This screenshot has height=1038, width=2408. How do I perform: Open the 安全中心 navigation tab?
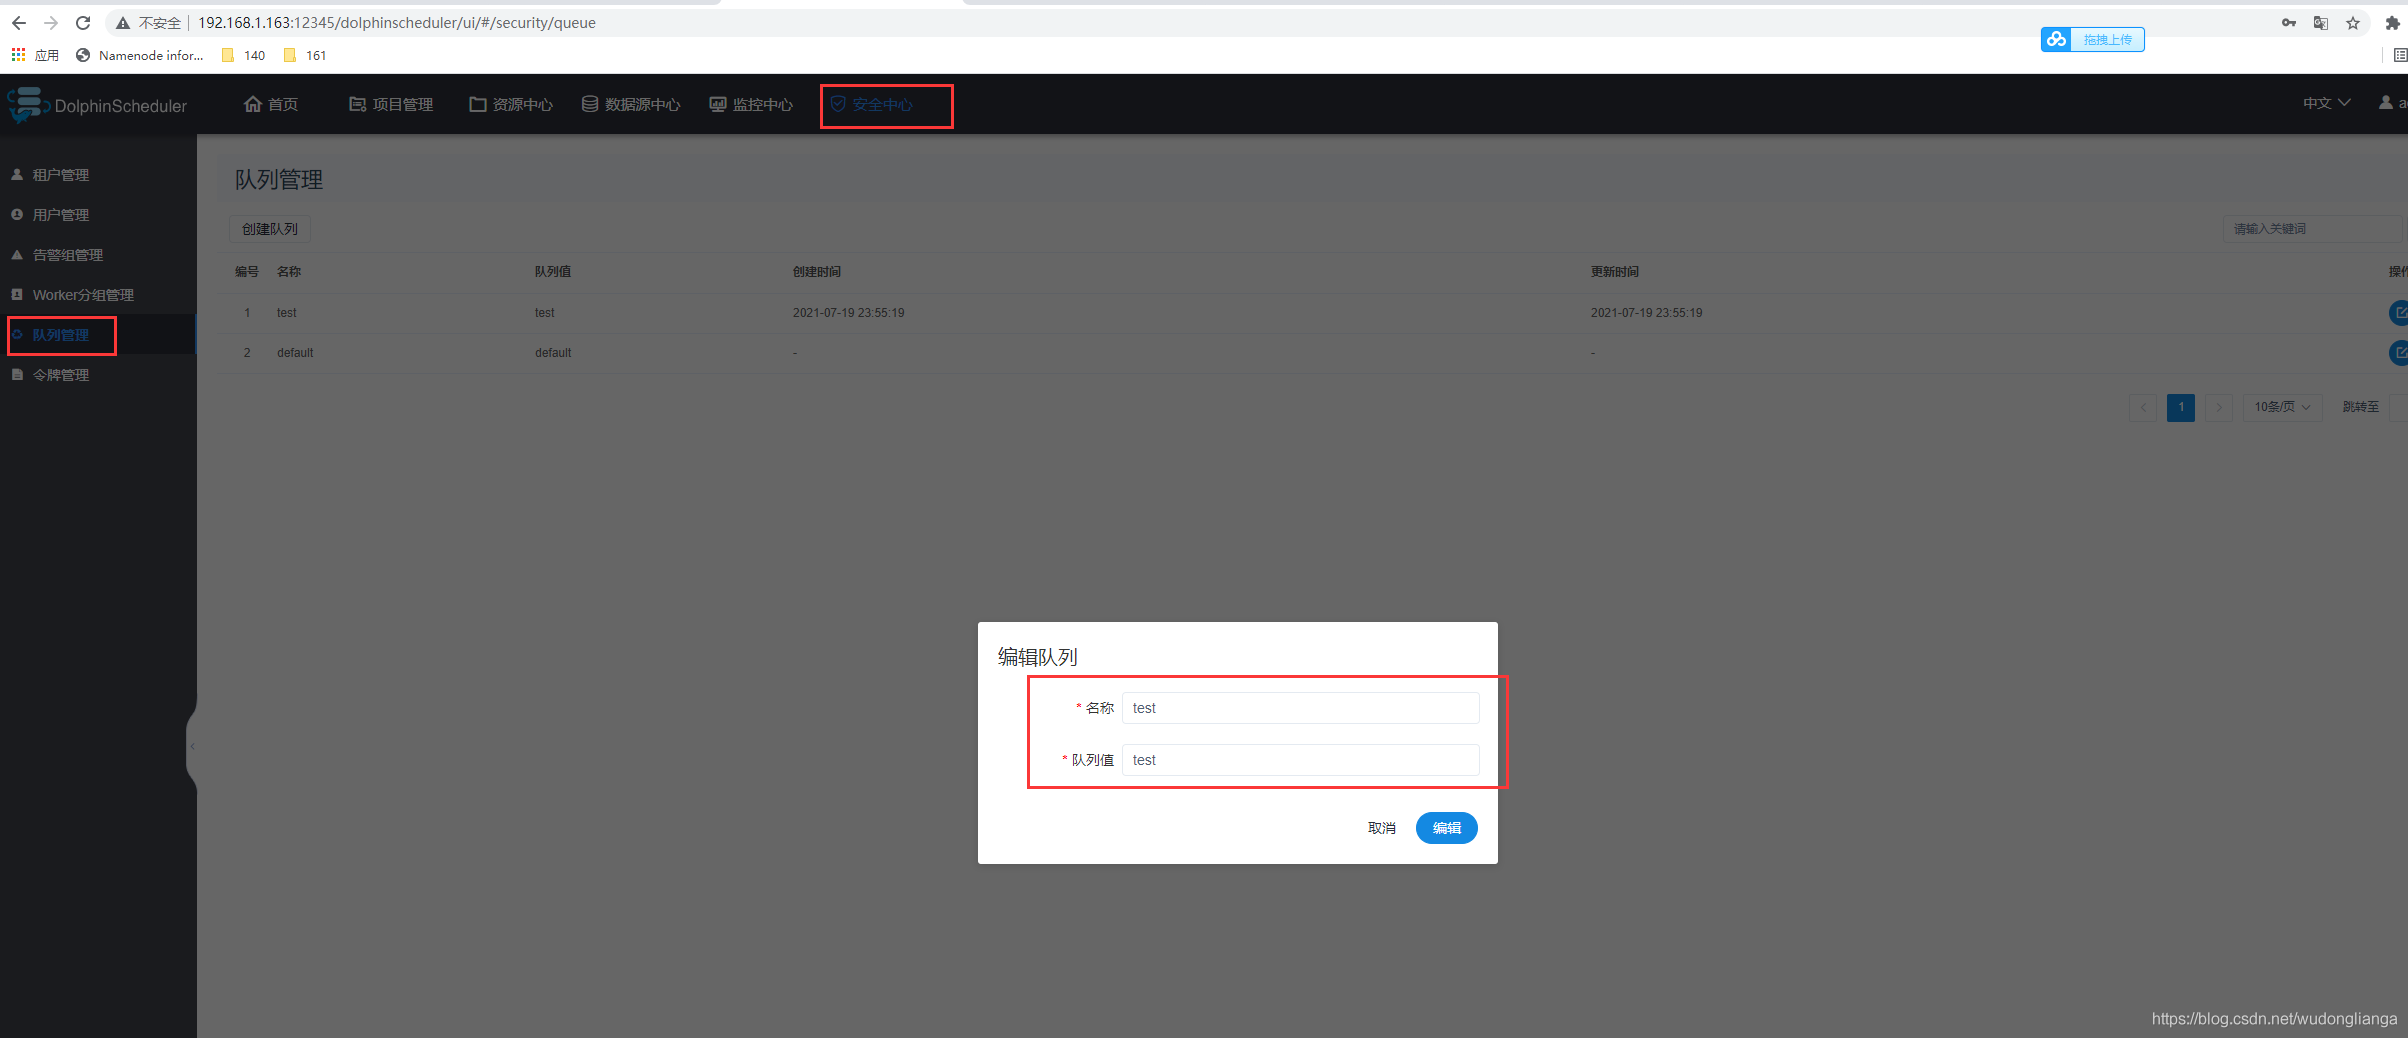(x=872, y=105)
